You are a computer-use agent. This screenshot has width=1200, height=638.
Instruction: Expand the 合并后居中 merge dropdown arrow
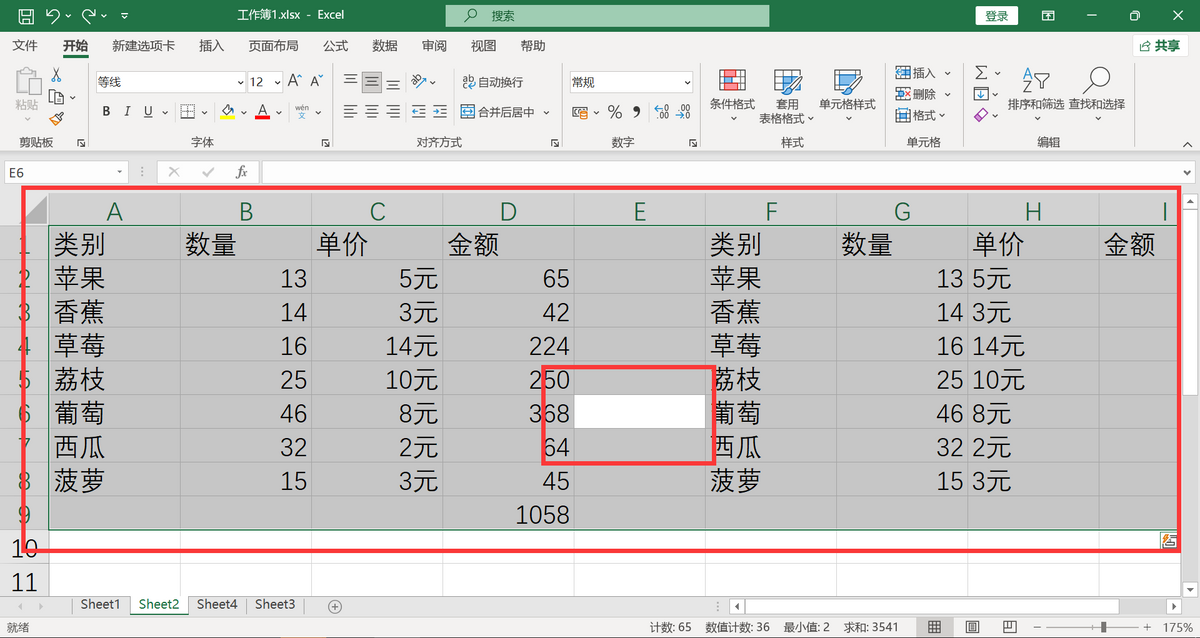[x=547, y=112]
